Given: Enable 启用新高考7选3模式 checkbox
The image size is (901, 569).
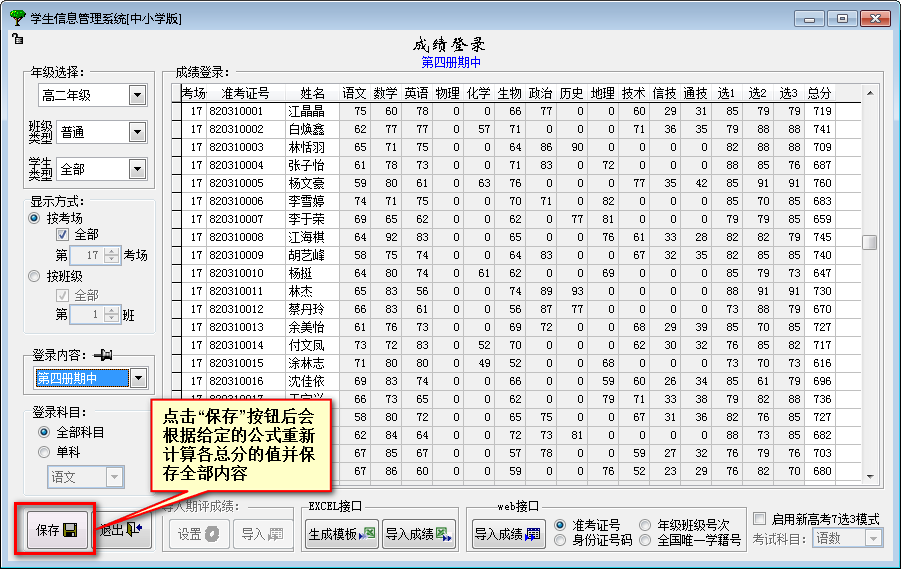Looking at the screenshot, I should tap(760, 519).
